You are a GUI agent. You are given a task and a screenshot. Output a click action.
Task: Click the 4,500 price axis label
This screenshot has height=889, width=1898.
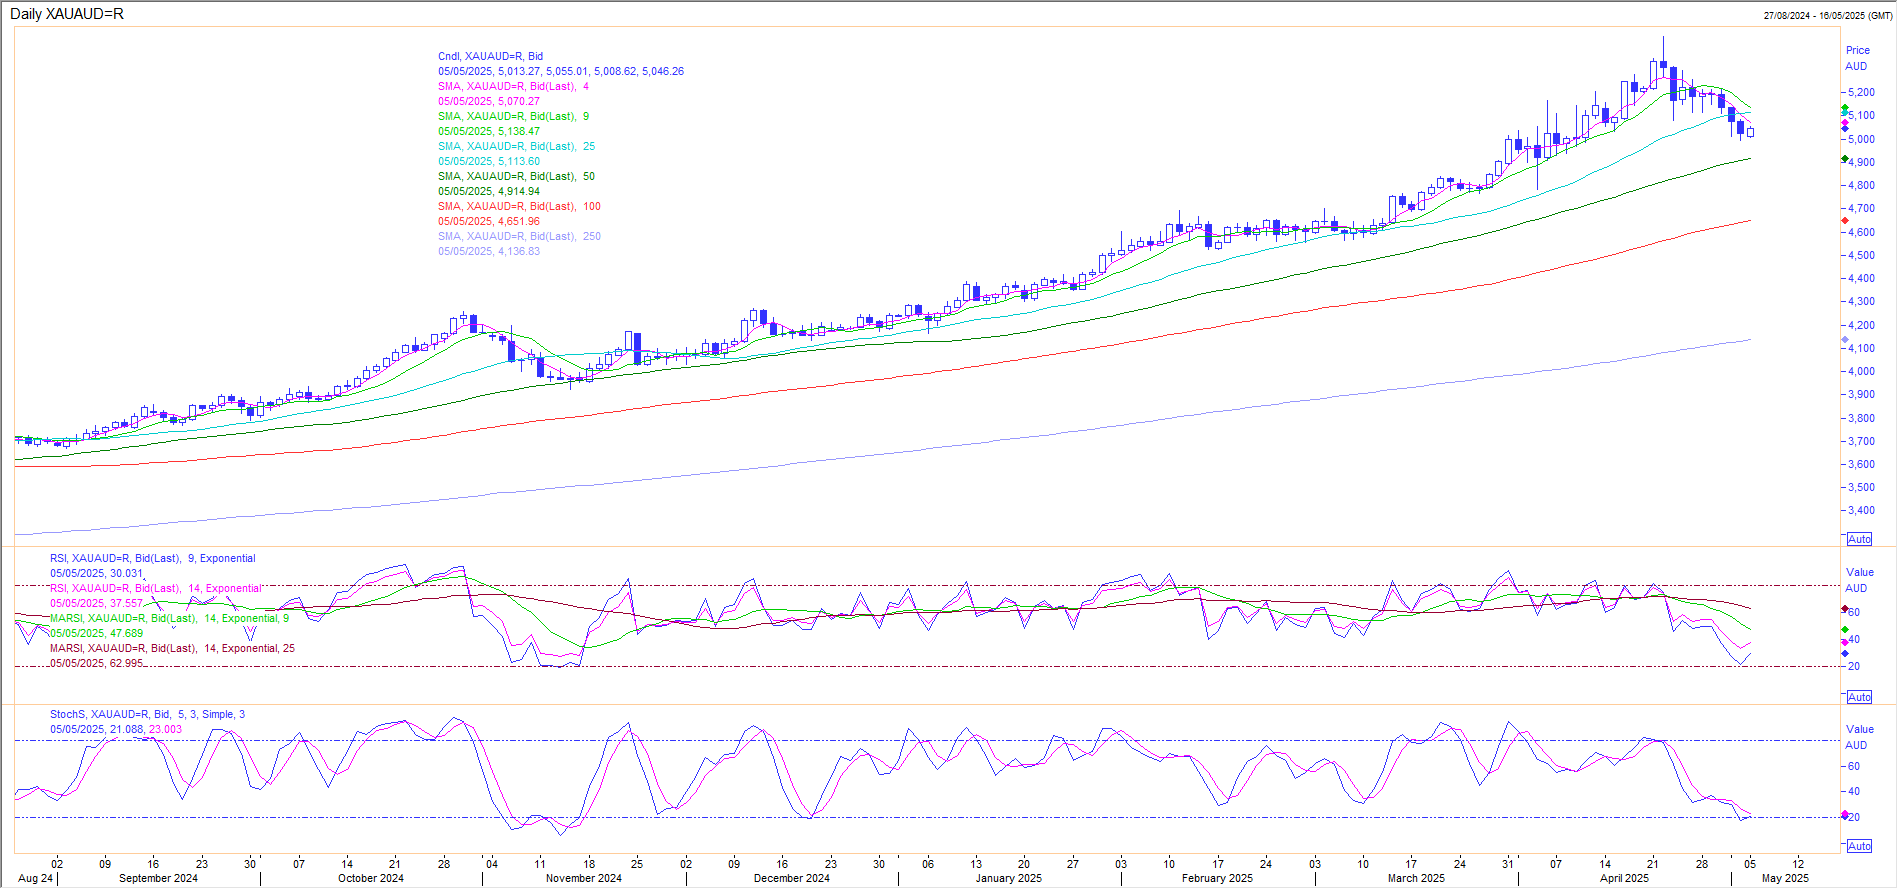(x=1861, y=255)
